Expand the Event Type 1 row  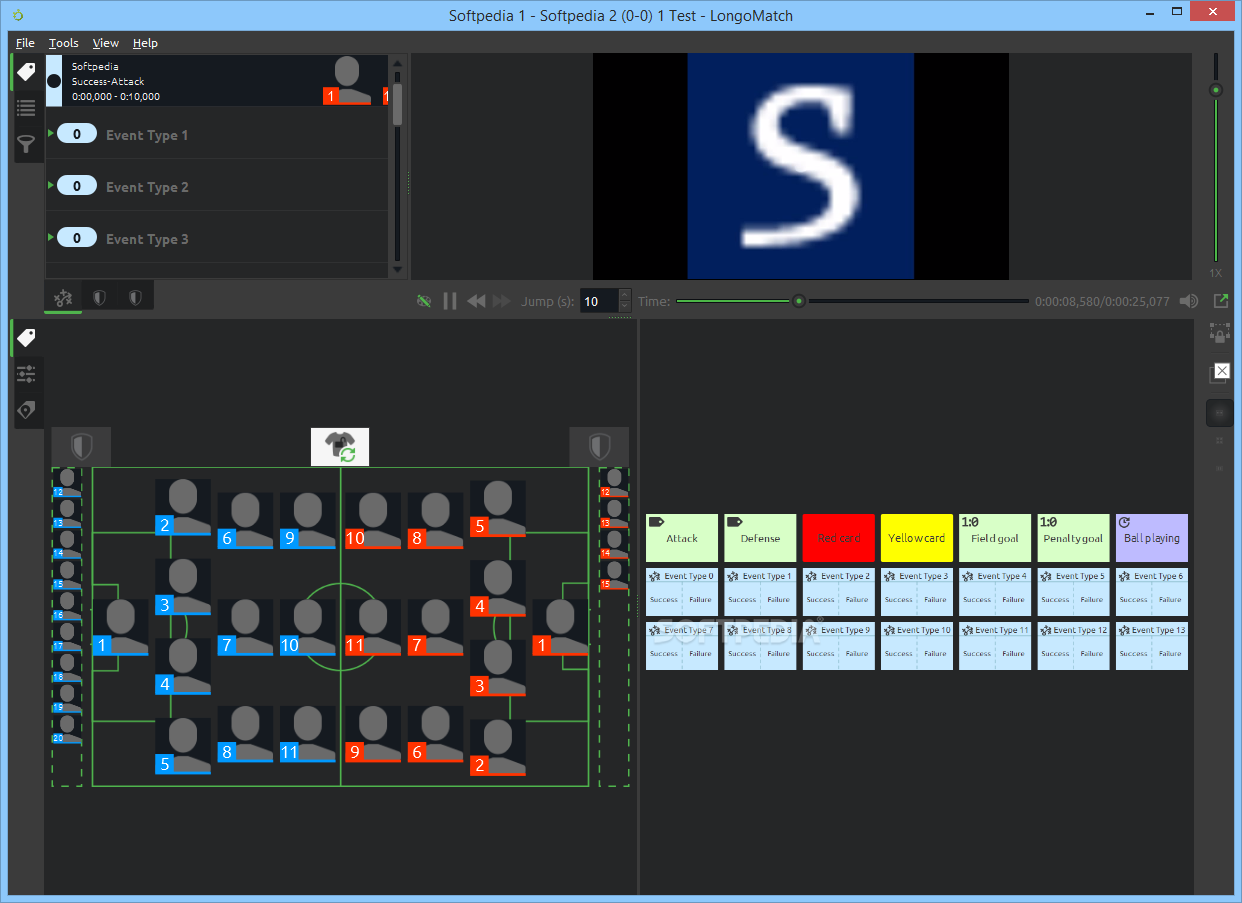tap(51, 132)
